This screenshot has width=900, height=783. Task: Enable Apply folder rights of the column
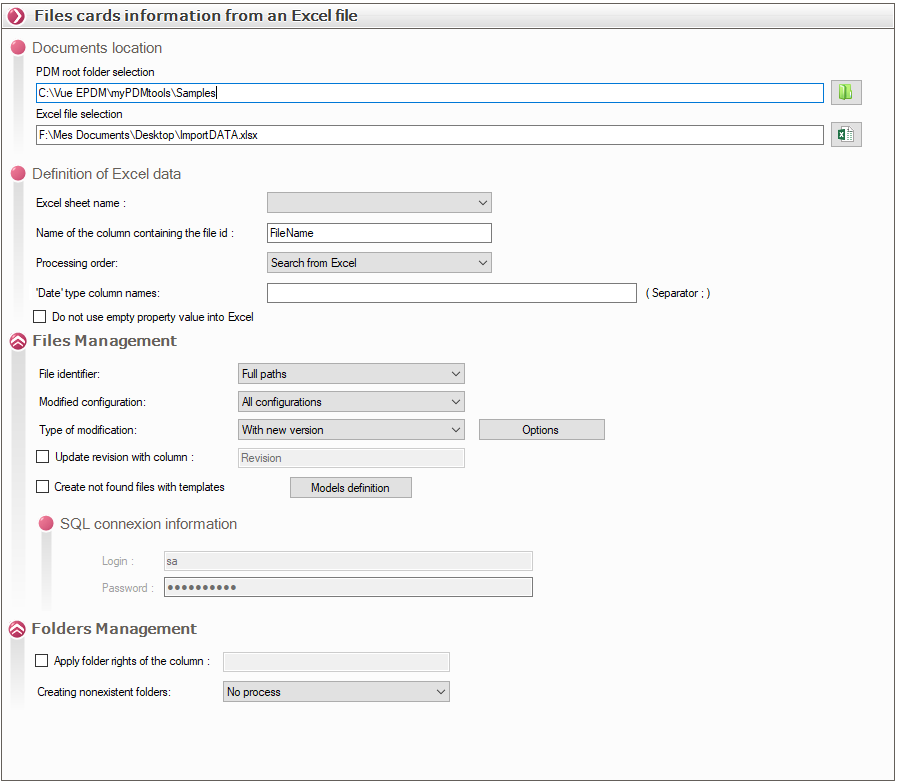pyautogui.click(x=41, y=661)
